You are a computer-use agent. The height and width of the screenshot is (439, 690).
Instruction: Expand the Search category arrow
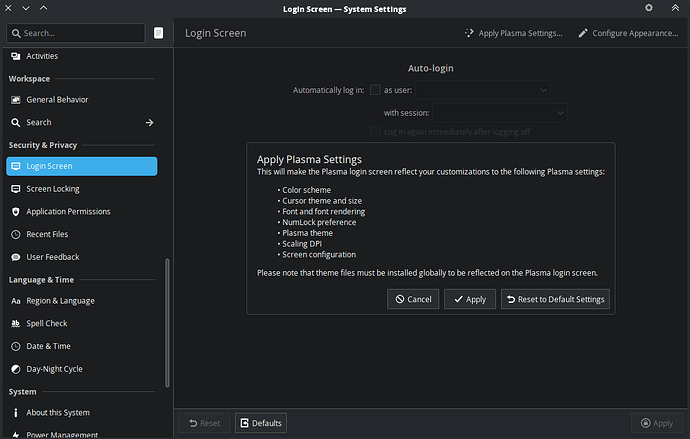[x=149, y=122]
